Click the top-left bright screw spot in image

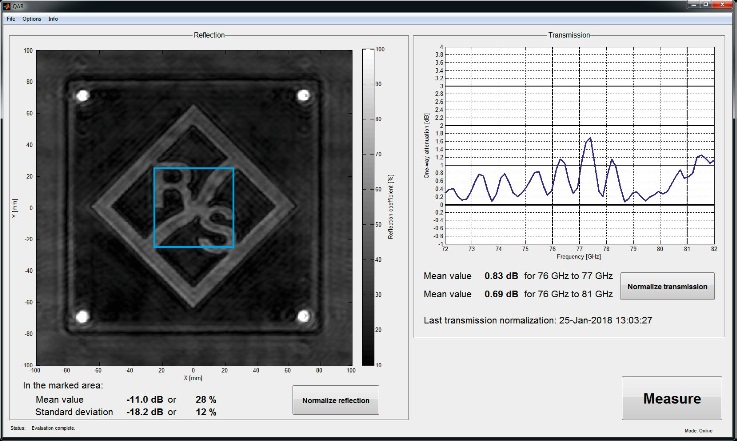(x=83, y=96)
